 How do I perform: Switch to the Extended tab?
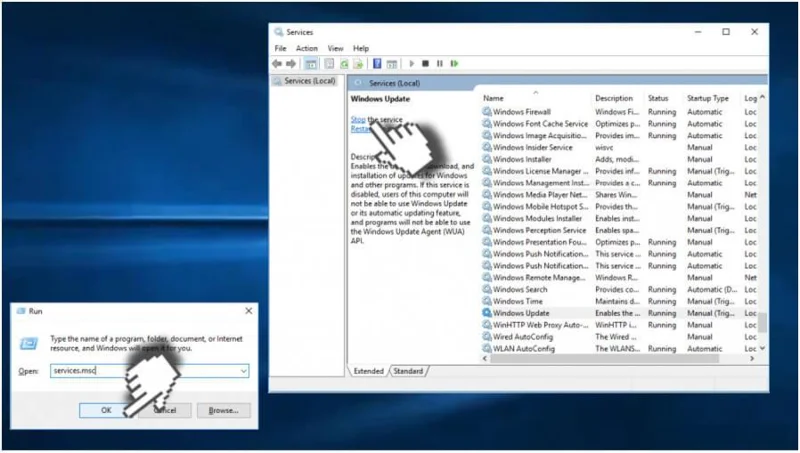coord(368,371)
